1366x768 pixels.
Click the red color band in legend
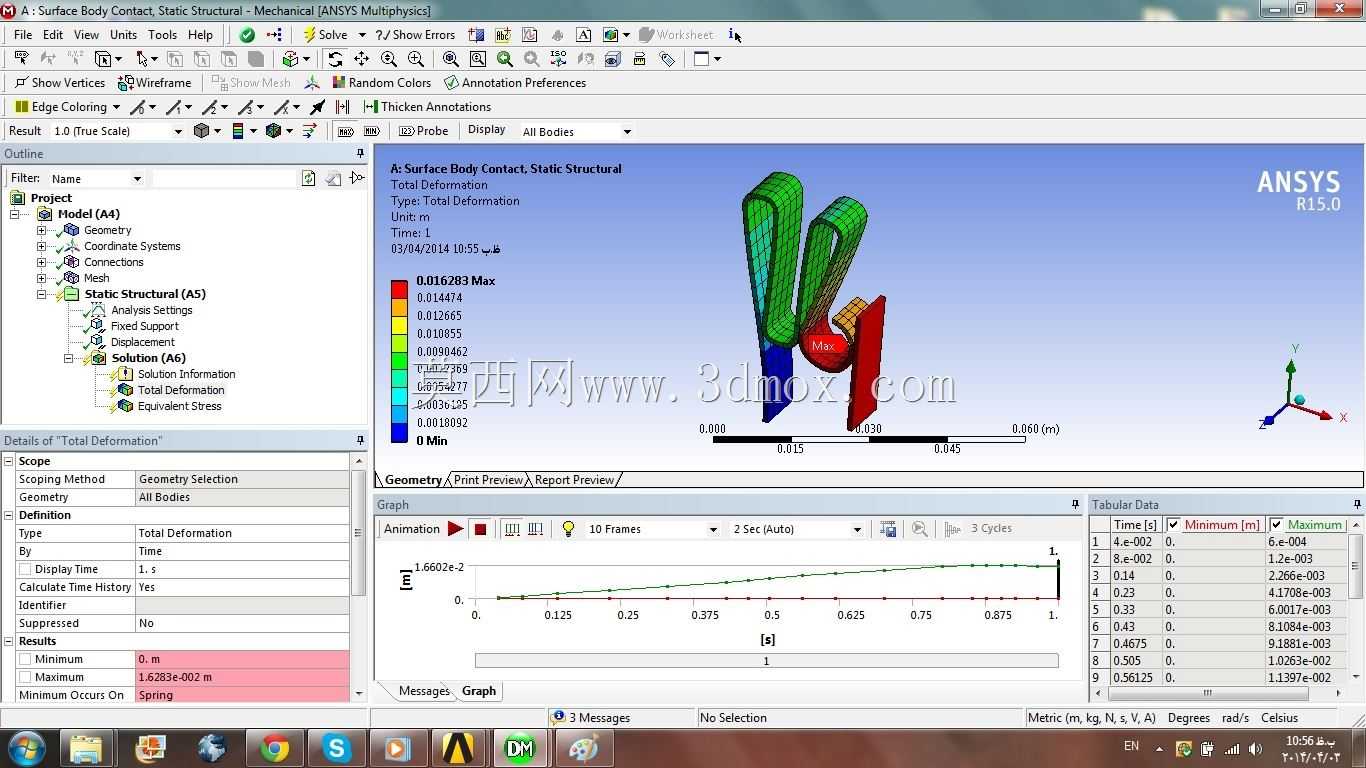(399, 290)
